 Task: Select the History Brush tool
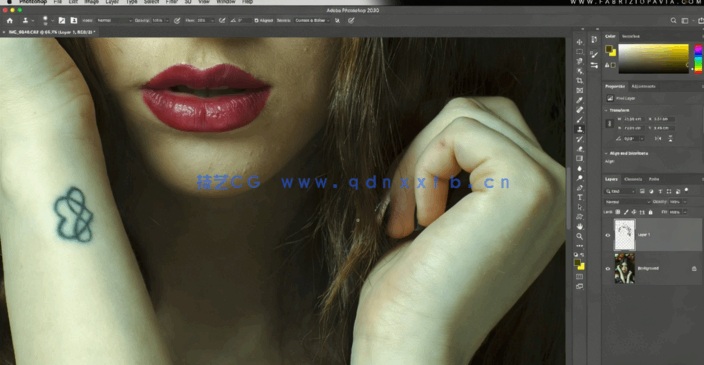pos(580,139)
